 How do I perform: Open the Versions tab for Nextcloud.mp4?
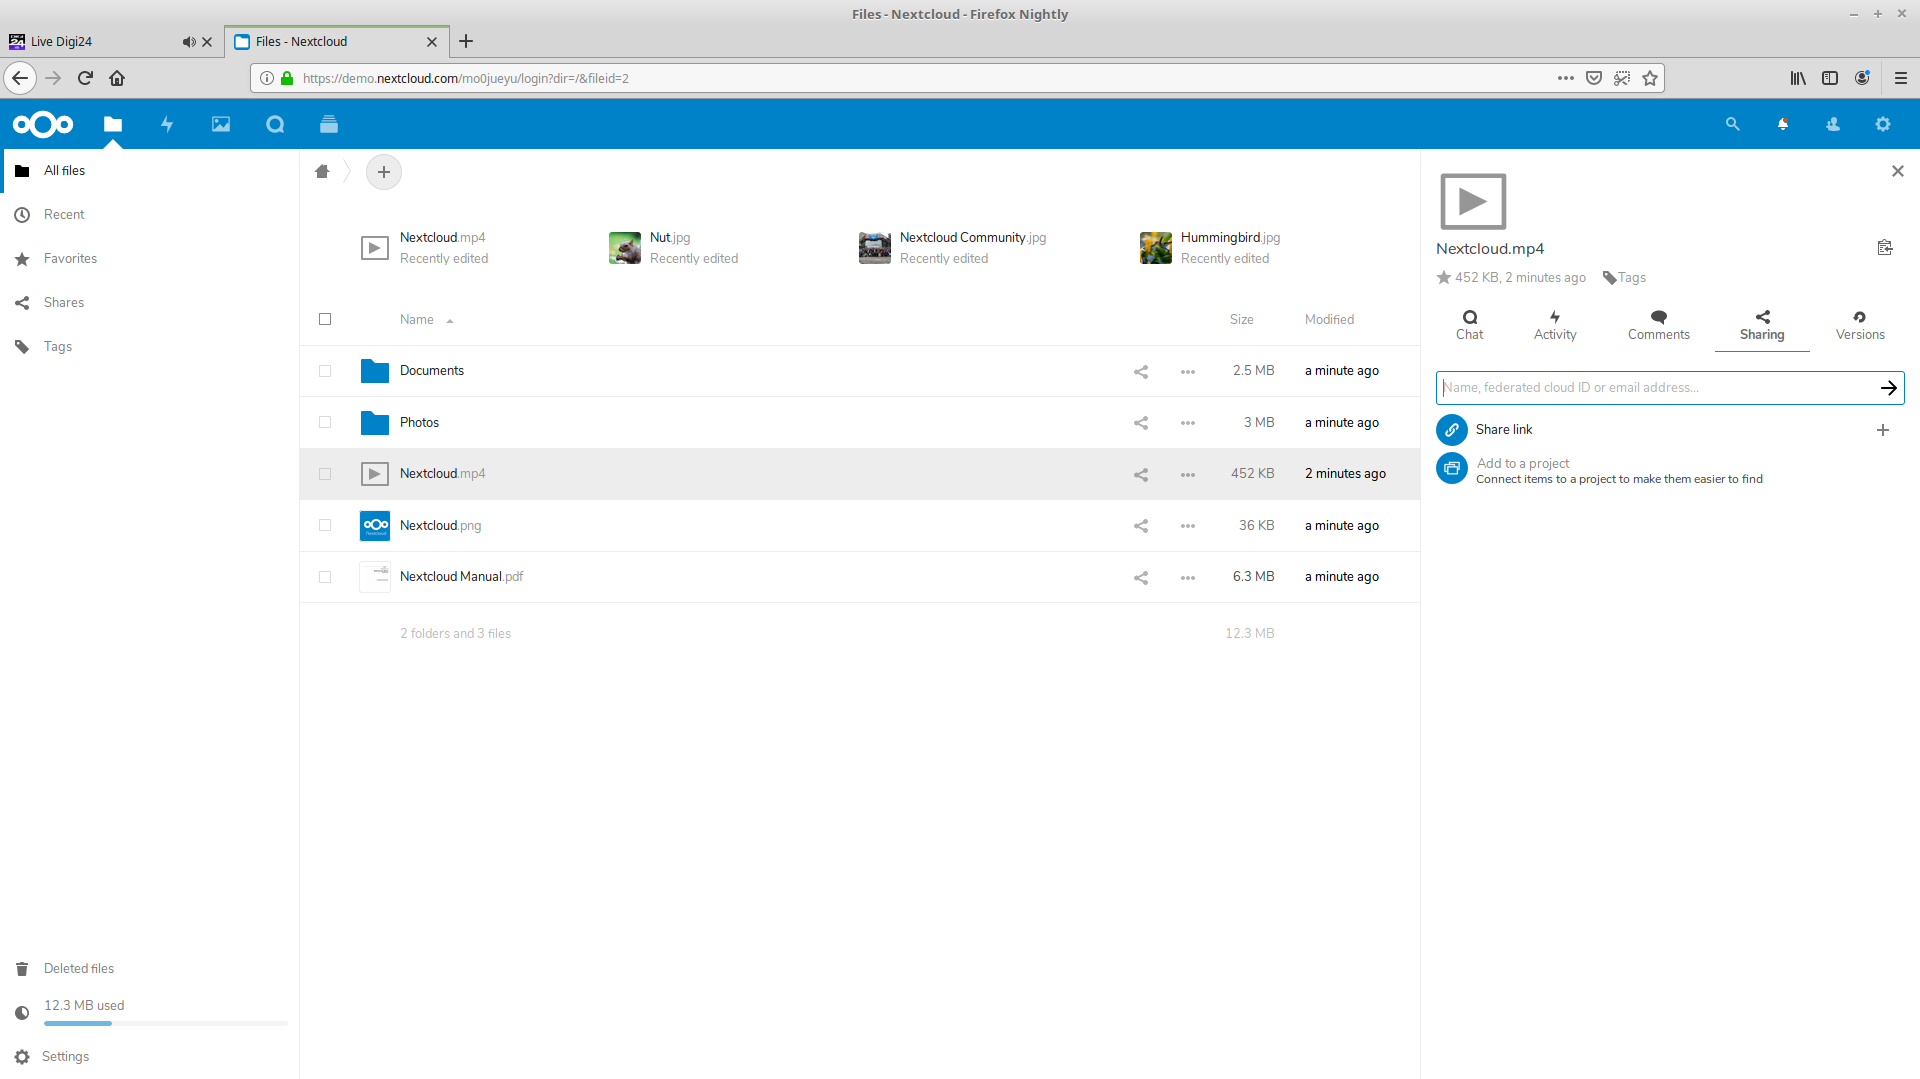[x=1859, y=325]
